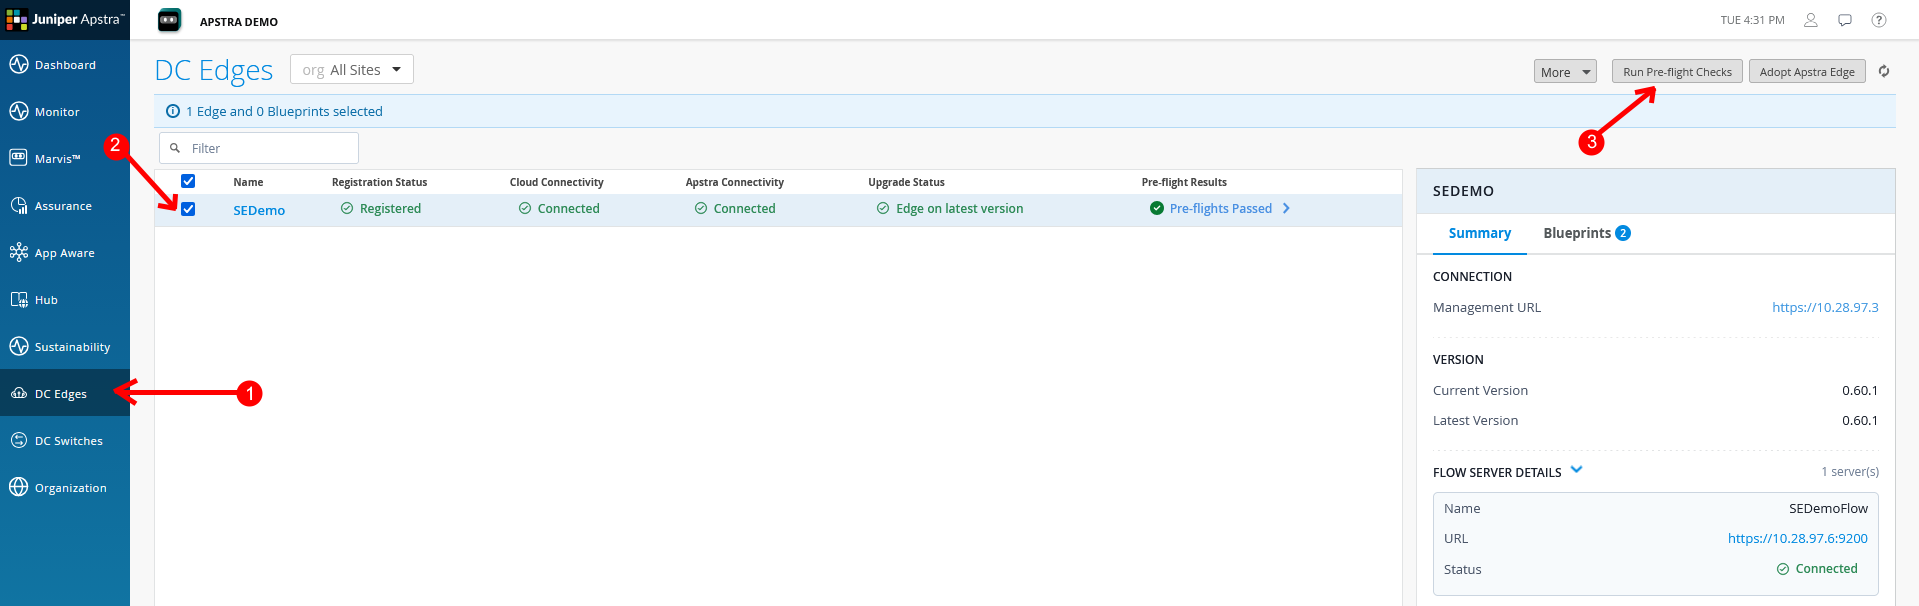The image size is (1919, 606).
Task: Sort by Registration Status column header
Action: tap(379, 182)
